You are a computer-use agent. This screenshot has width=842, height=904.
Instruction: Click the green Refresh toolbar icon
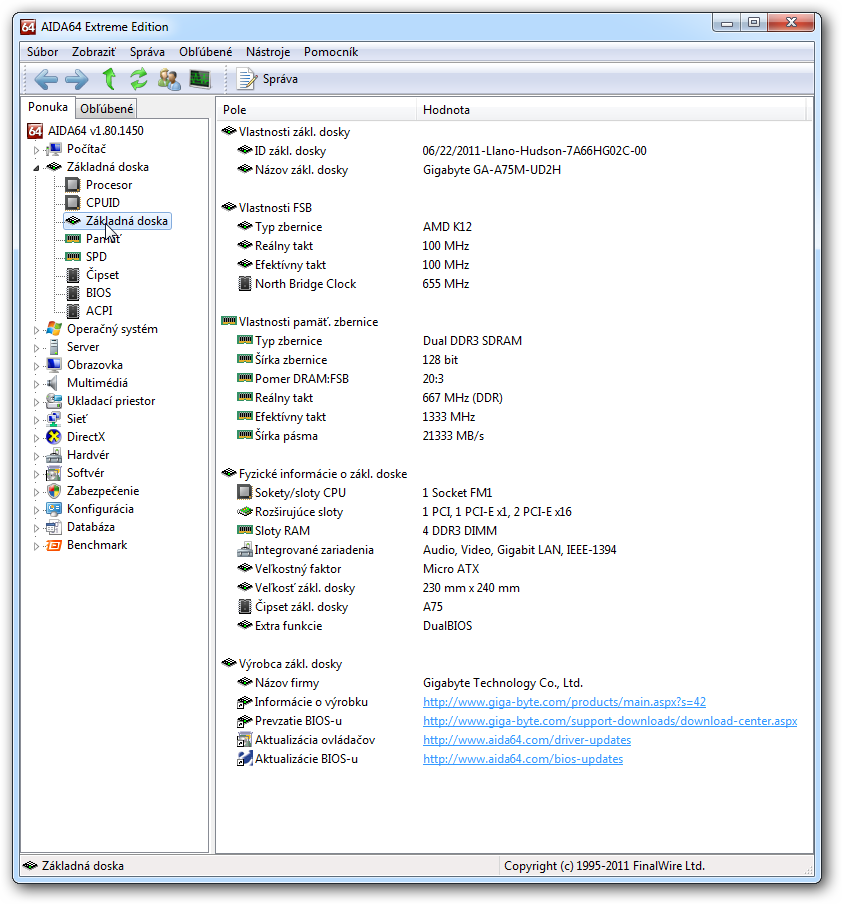[x=138, y=79]
